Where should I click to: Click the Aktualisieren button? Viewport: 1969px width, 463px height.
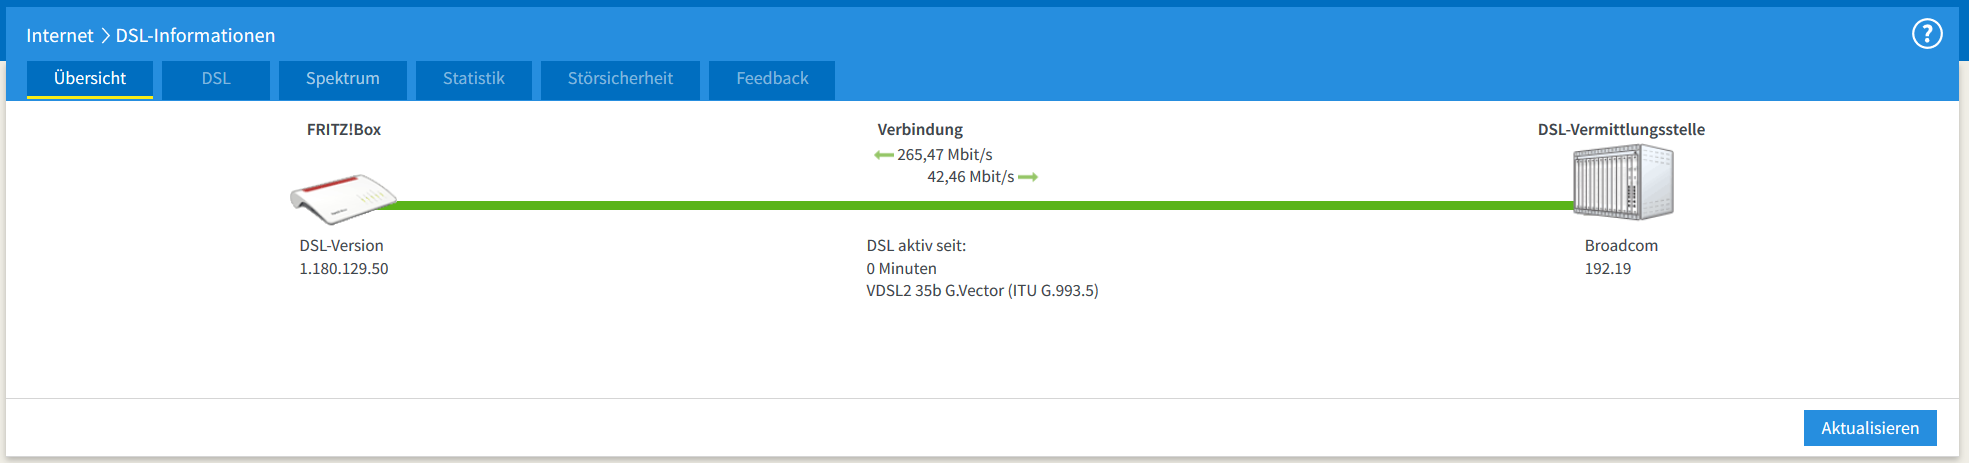click(x=1870, y=428)
